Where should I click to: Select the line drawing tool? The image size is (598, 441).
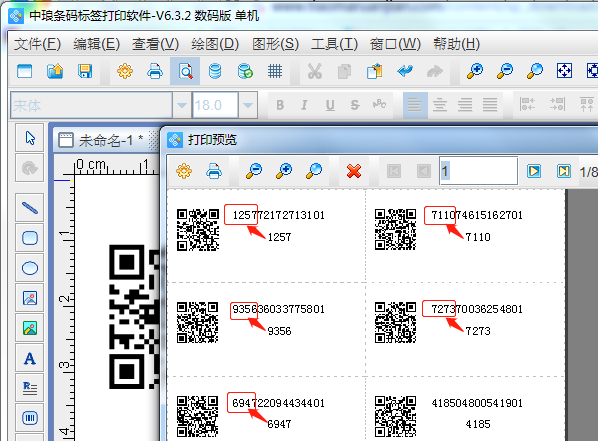[x=30, y=208]
